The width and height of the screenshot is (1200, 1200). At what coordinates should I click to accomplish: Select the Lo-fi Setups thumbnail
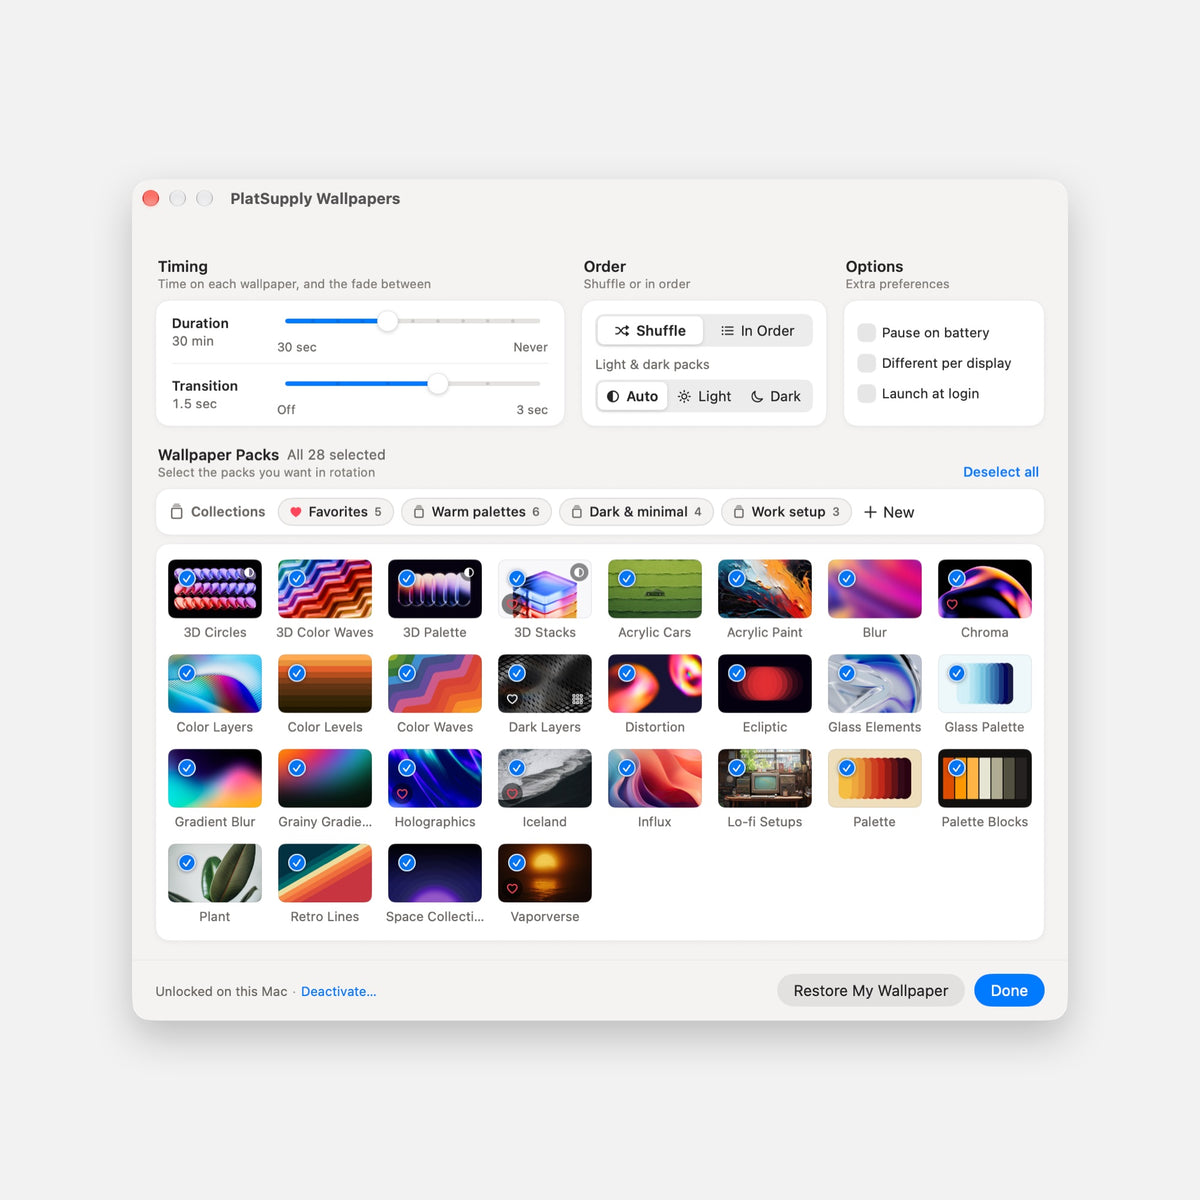[x=765, y=778]
